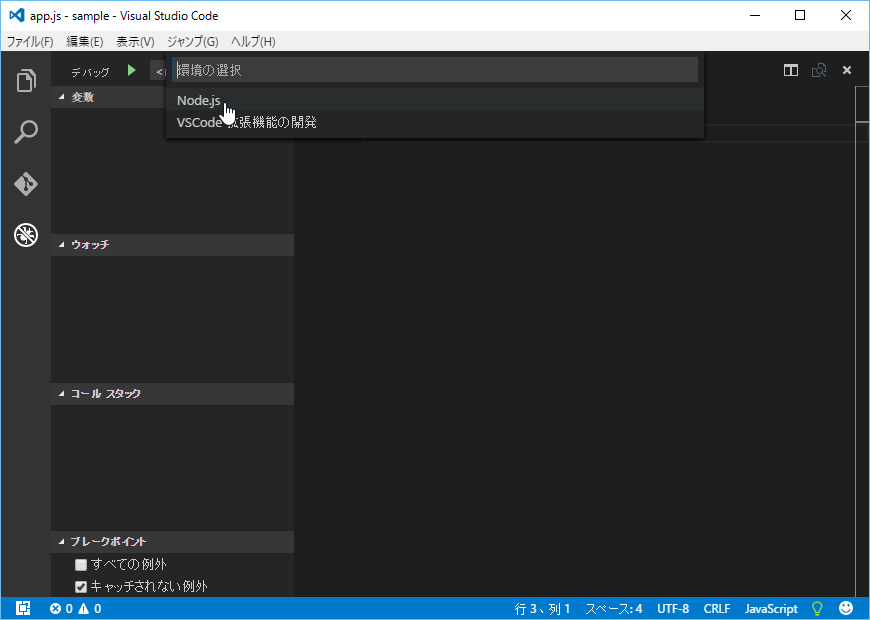The image size is (870, 620).
Task: Start debugging with green play button
Action: coord(131,71)
